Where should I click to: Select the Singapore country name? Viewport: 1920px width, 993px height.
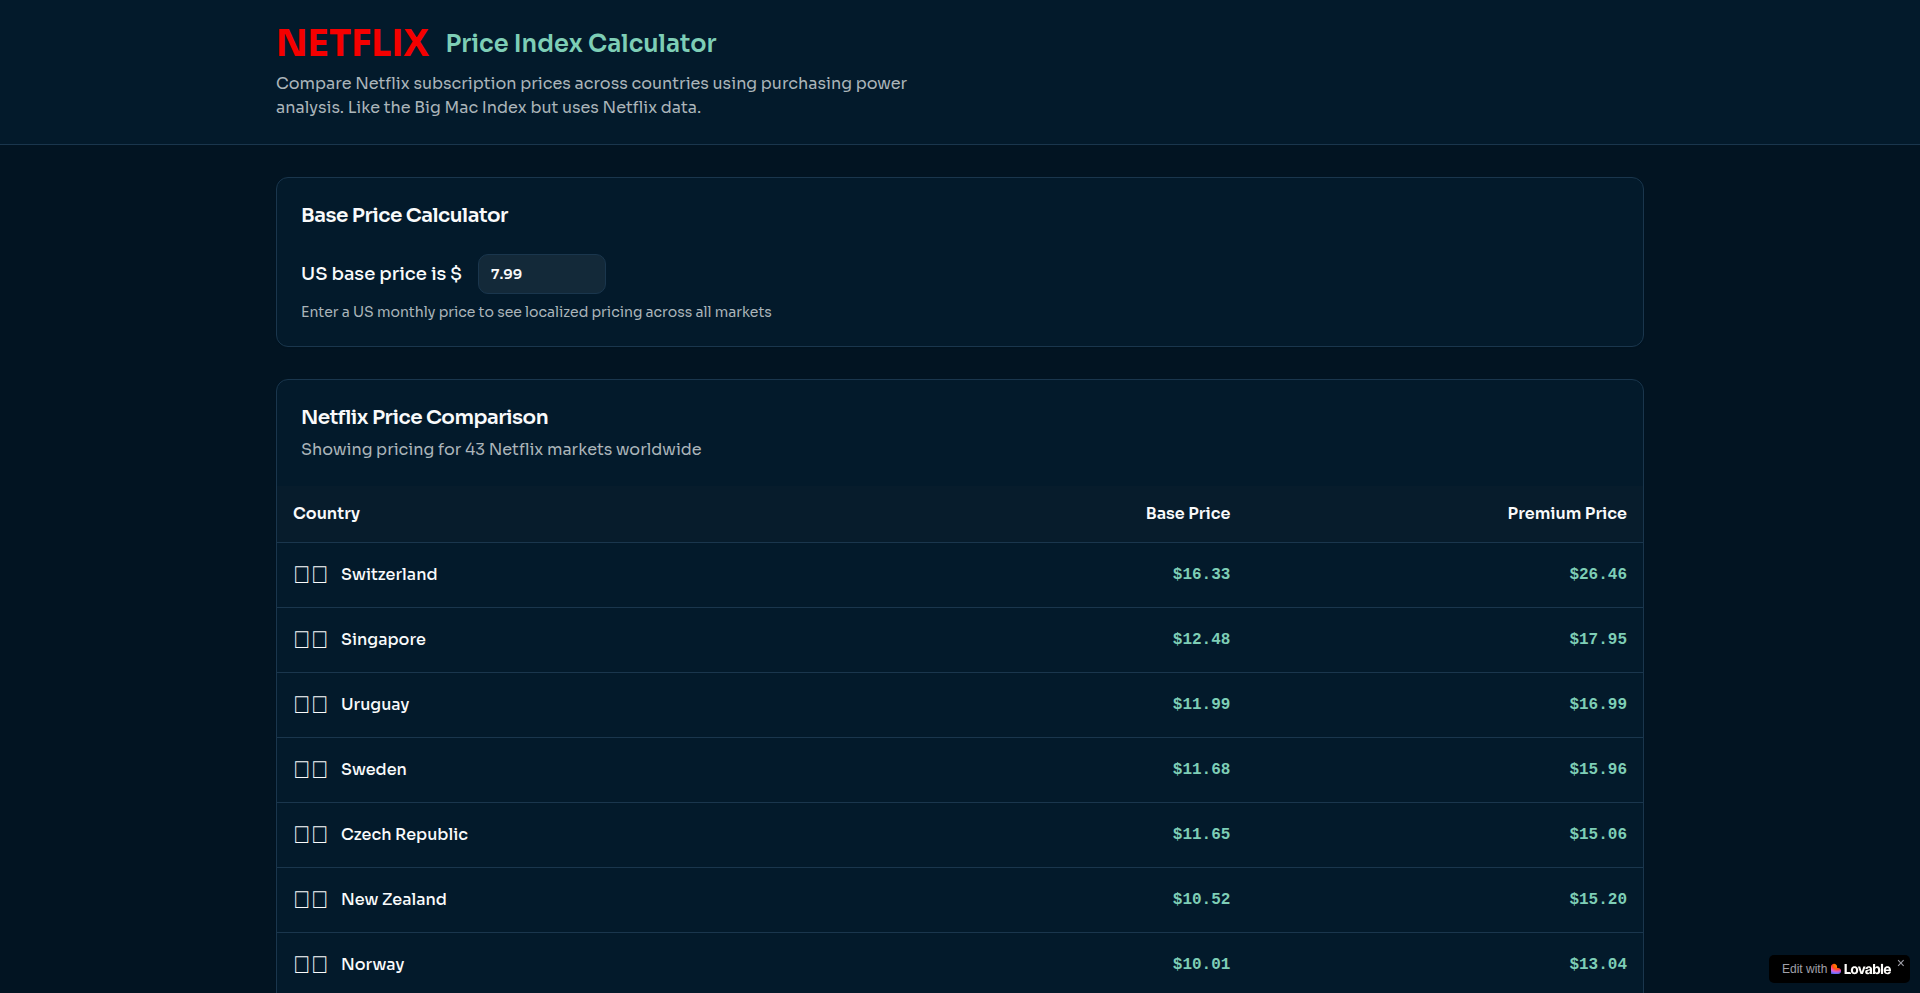tap(383, 639)
